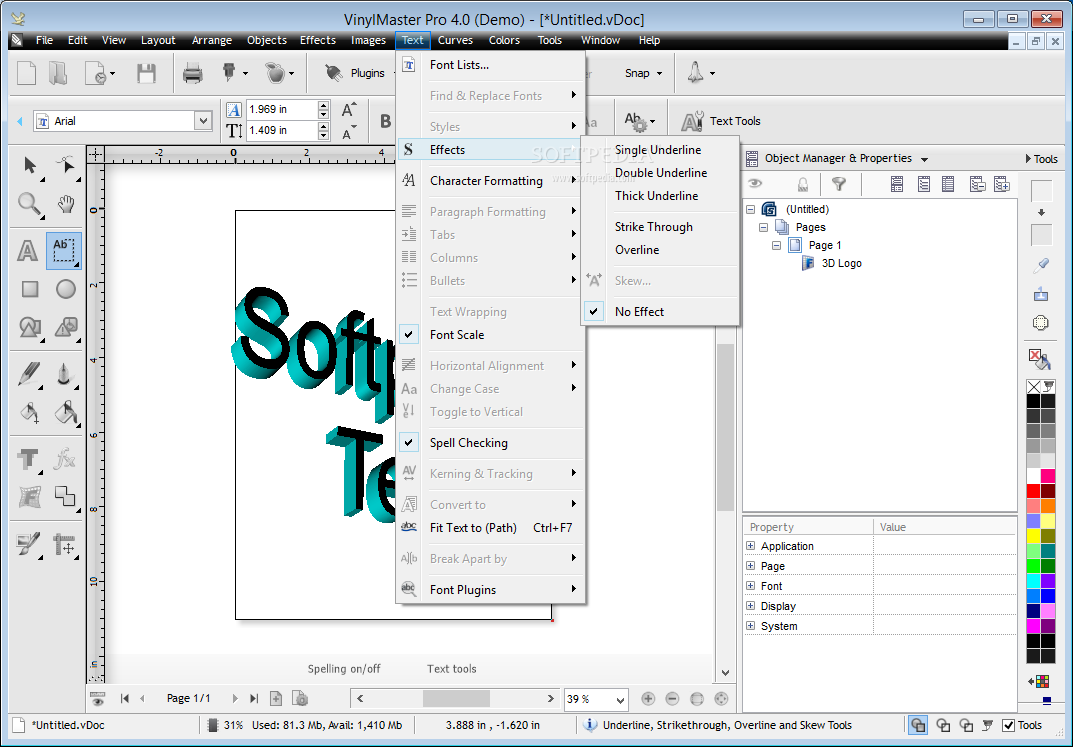Toggle Font Scale checkmark item
The image size is (1073, 747).
click(x=490, y=335)
